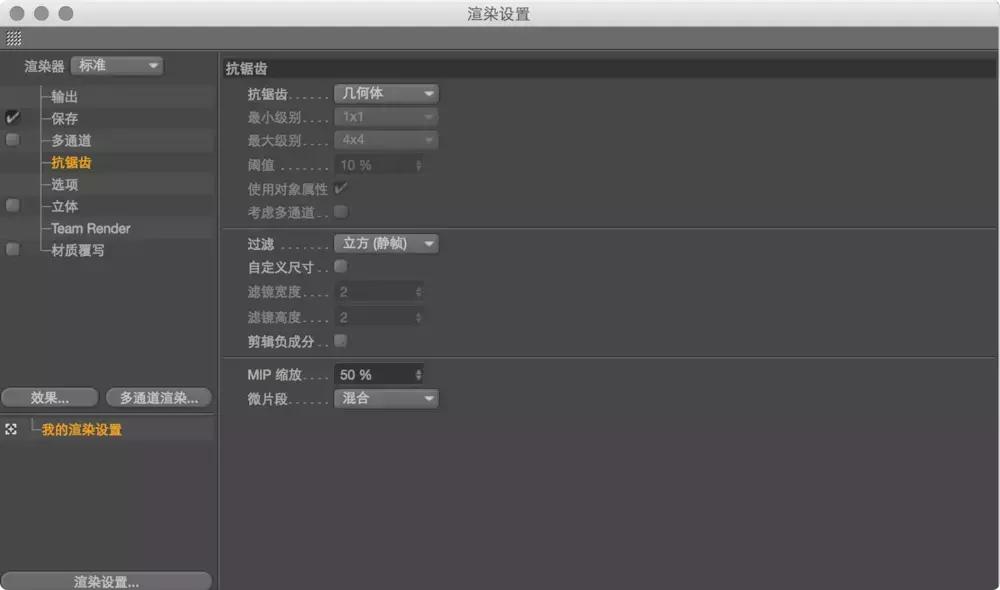The width and height of the screenshot is (1000, 590).
Task: Open the 渲染器 standard dropdown
Action: pyautogui.click(x=117, y=65)
